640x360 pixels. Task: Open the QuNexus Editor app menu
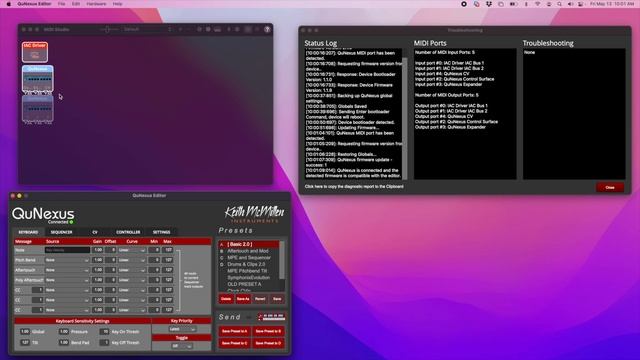tap(34, 4)
